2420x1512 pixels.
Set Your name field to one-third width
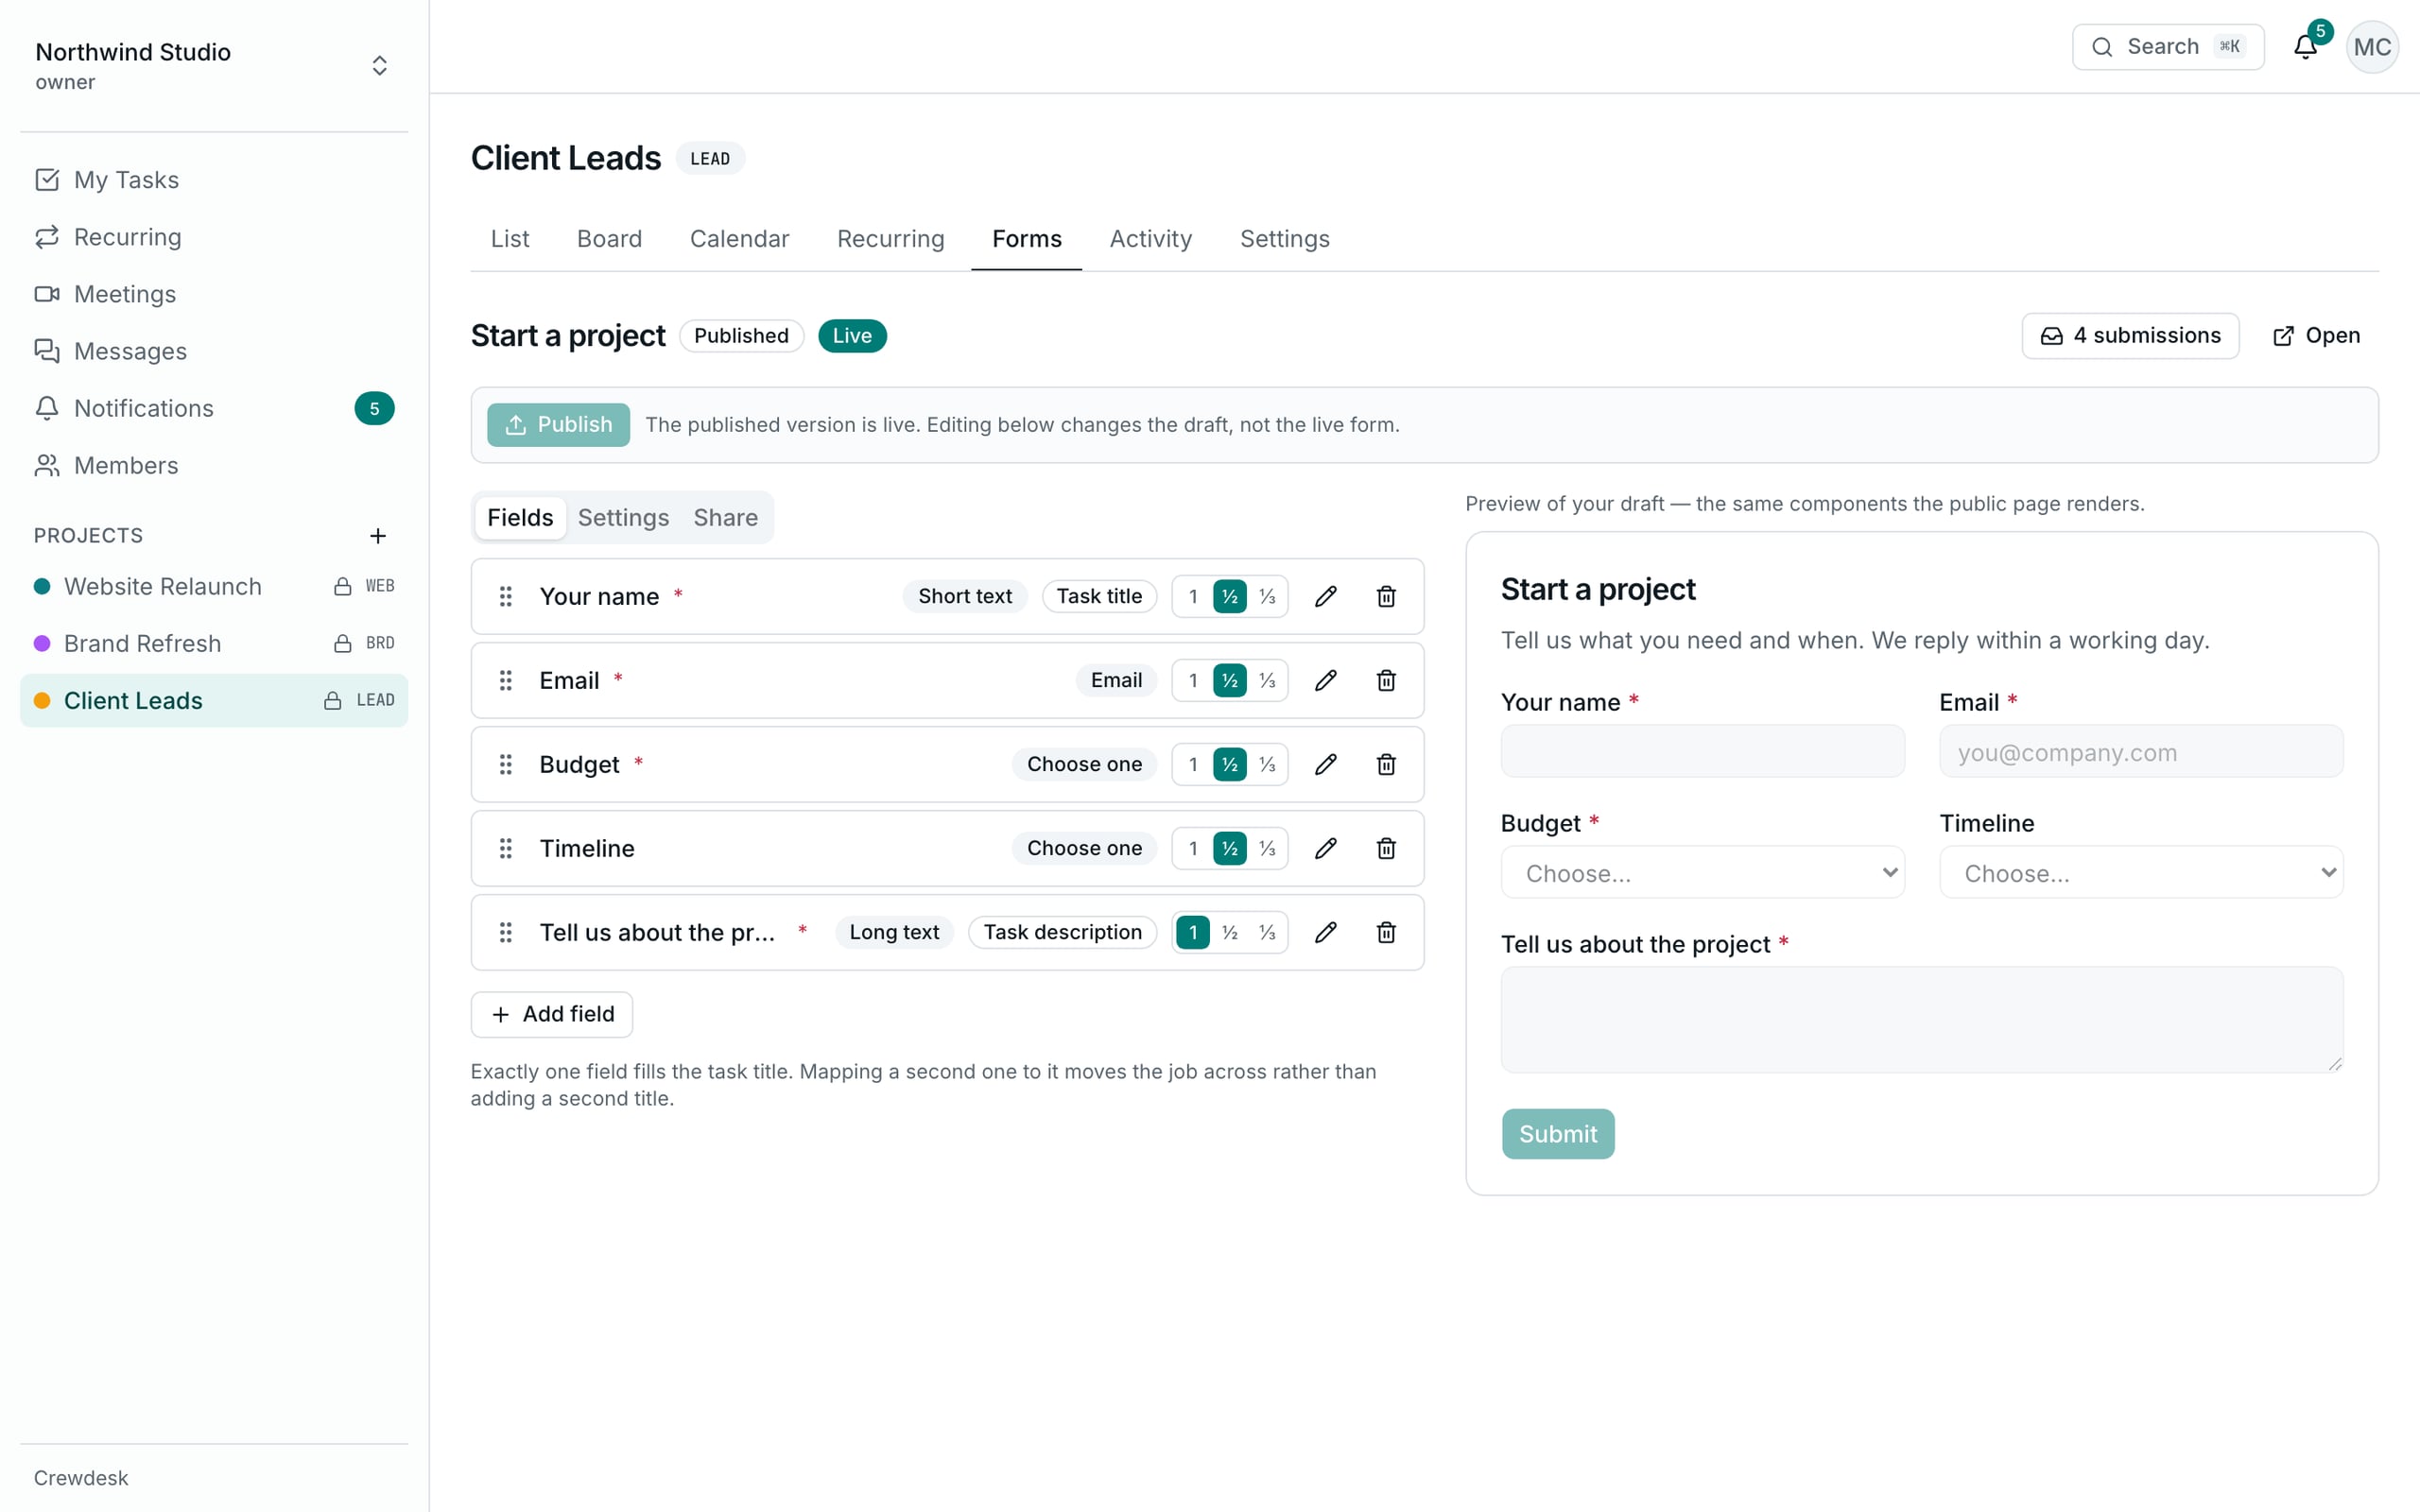tap(1267, 596)
